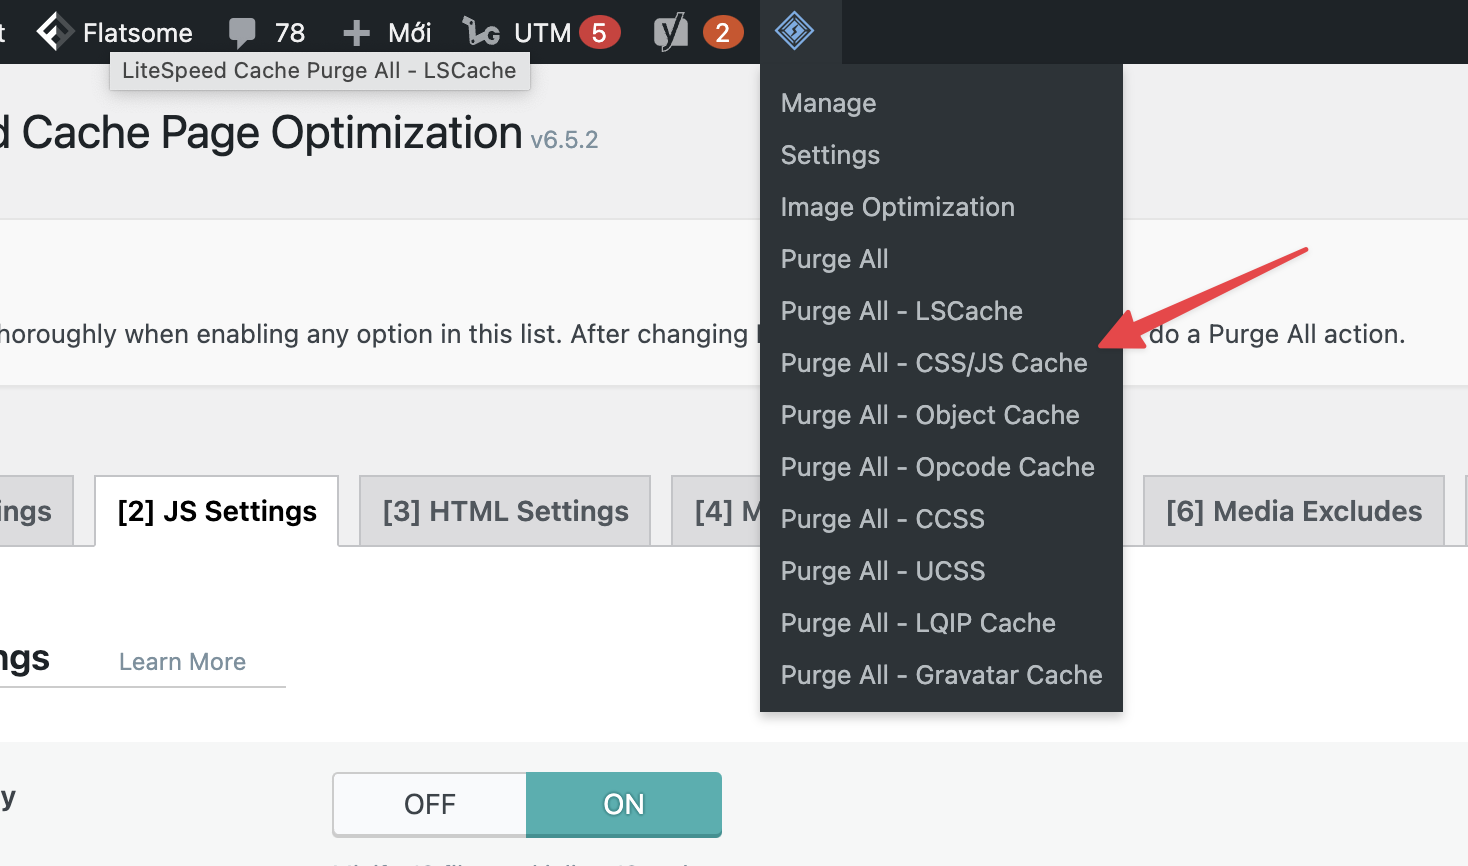1468x866 pixels.
Task: Select Purge All - LSCache option
Action: coord(901,311)
